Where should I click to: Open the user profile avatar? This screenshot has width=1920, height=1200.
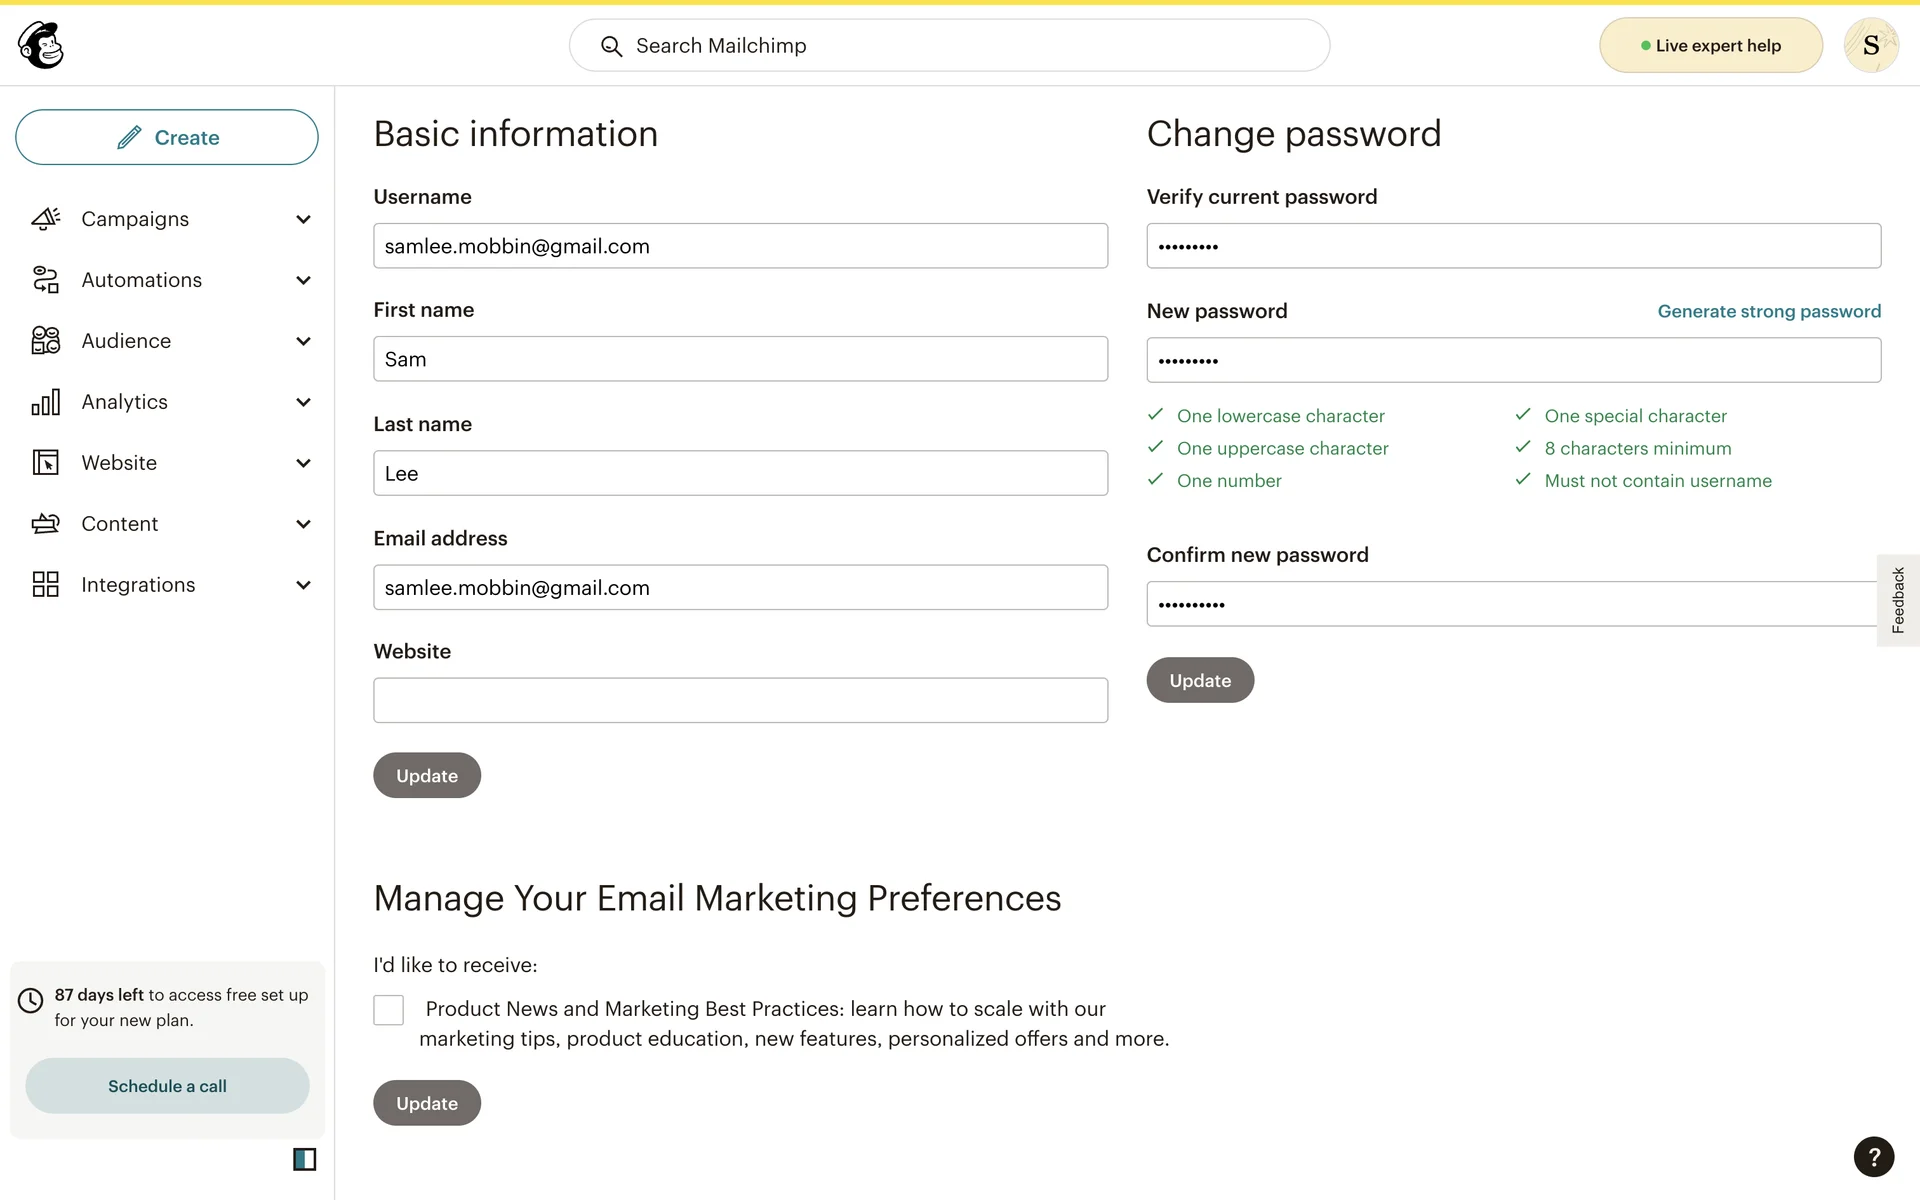point(1871,45)
